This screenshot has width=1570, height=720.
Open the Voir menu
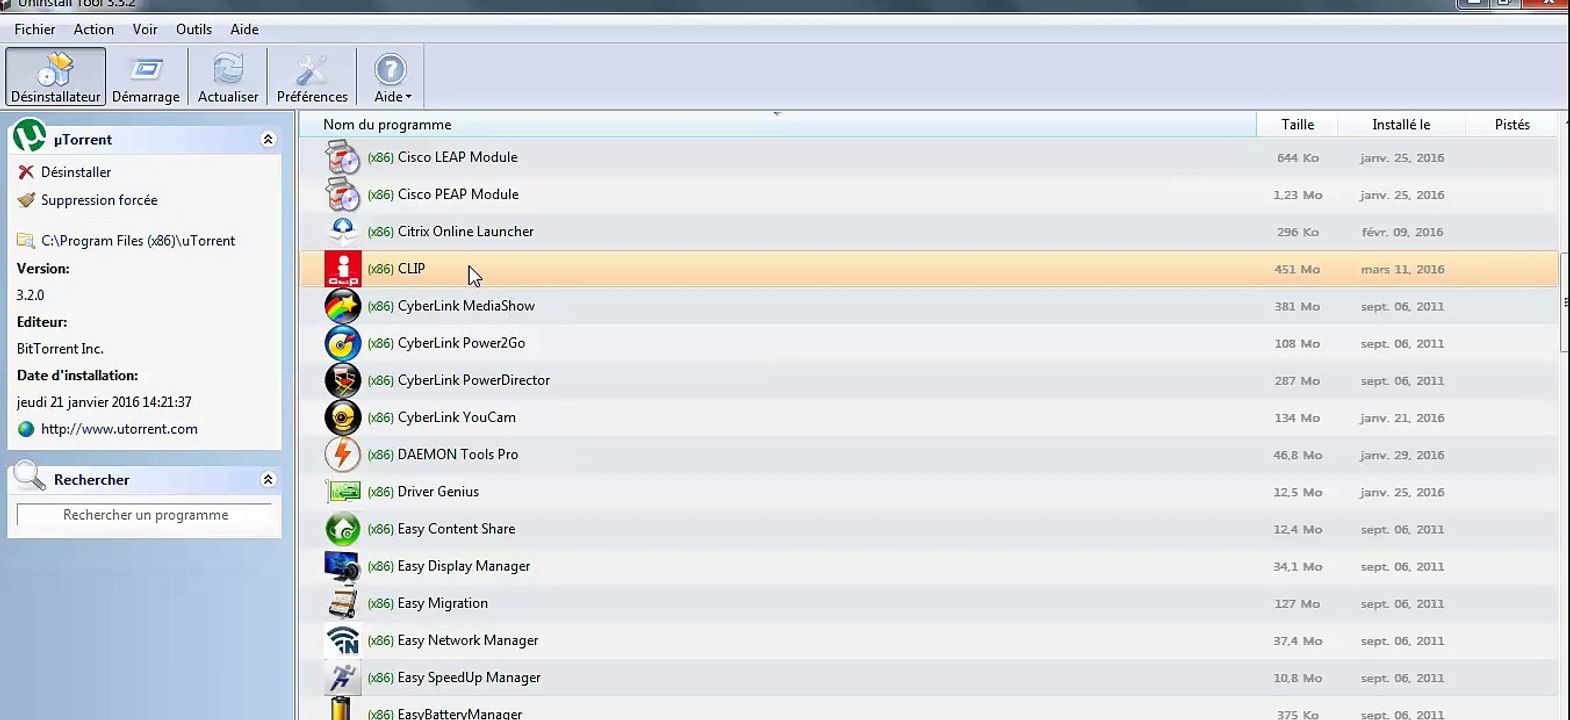coord(145,29)
